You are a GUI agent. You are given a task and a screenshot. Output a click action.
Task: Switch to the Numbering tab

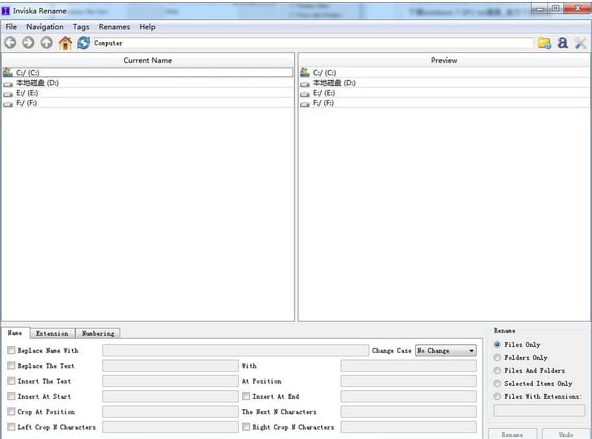98,333
